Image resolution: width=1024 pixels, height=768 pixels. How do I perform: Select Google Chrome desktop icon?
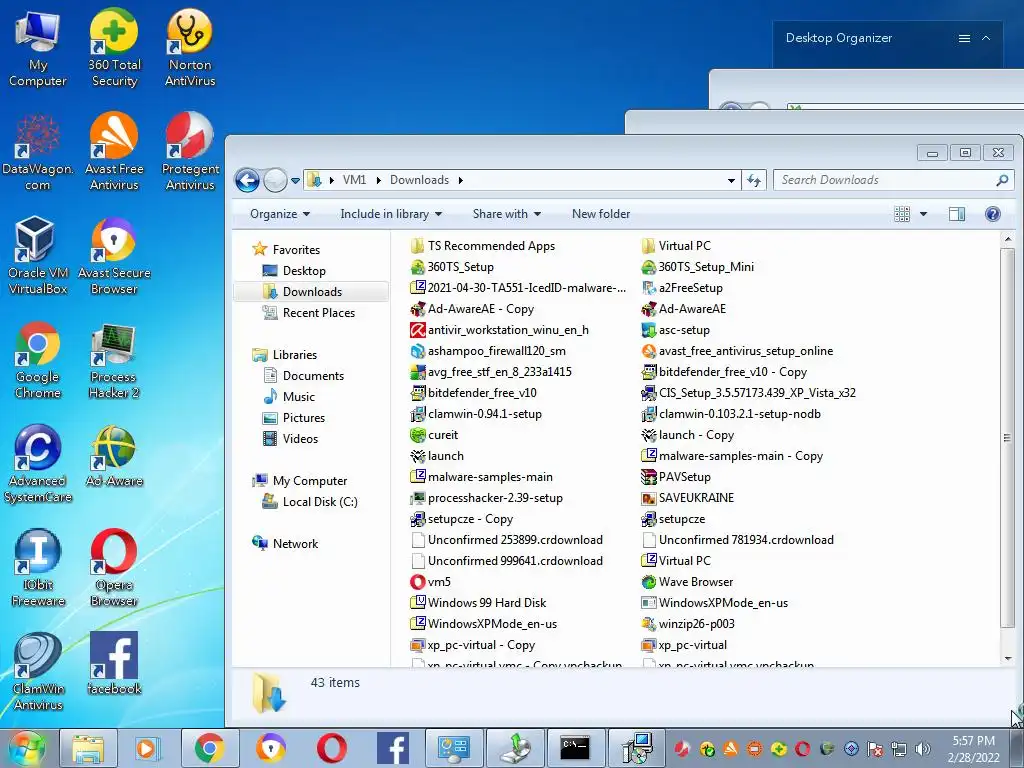click(37, 360)
